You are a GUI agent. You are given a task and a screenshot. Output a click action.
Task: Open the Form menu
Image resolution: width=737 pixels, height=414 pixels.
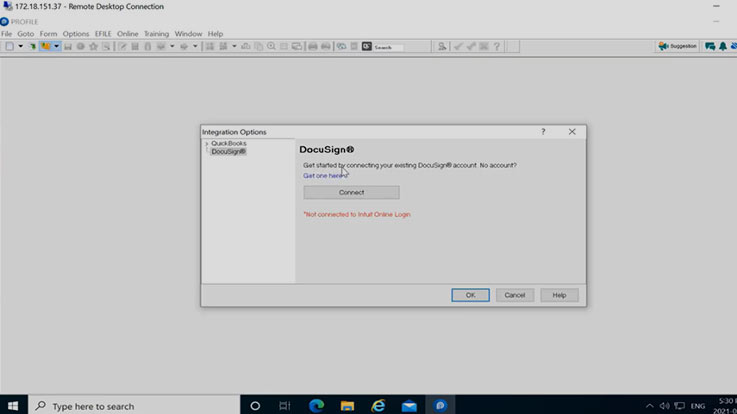point(48,34)
